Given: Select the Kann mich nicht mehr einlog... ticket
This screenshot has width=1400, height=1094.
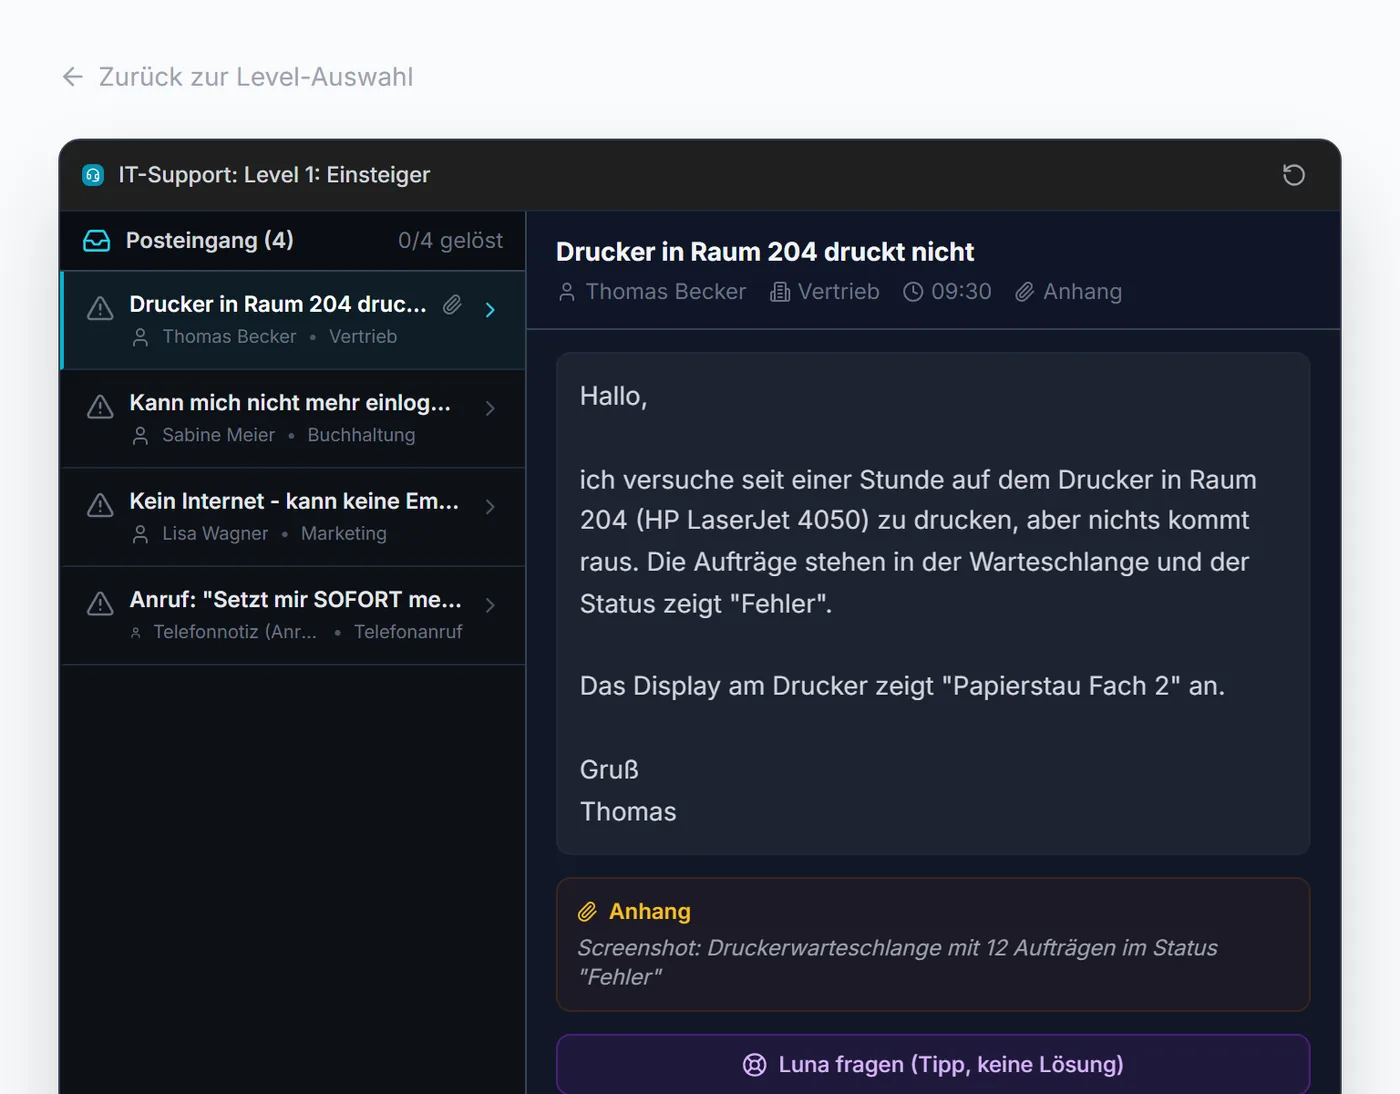Looking at the screenshot, I should [293, 419].
